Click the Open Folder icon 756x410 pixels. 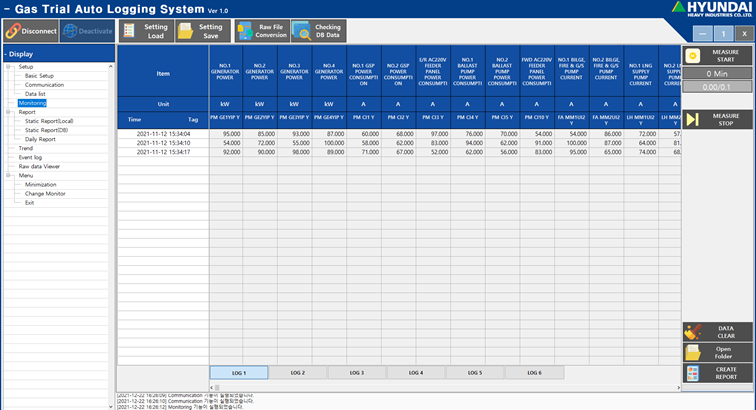[692, 352]
